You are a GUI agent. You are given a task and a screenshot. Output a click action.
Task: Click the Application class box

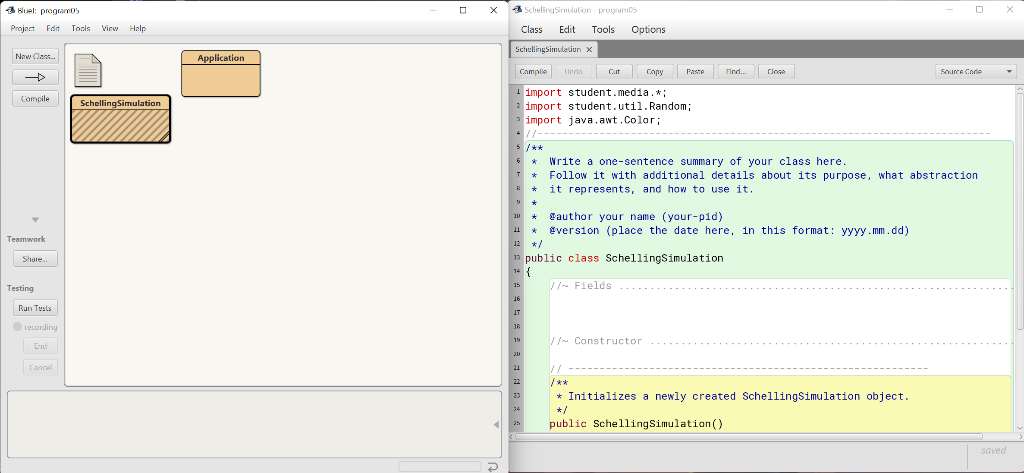click(x=220, y=73)
